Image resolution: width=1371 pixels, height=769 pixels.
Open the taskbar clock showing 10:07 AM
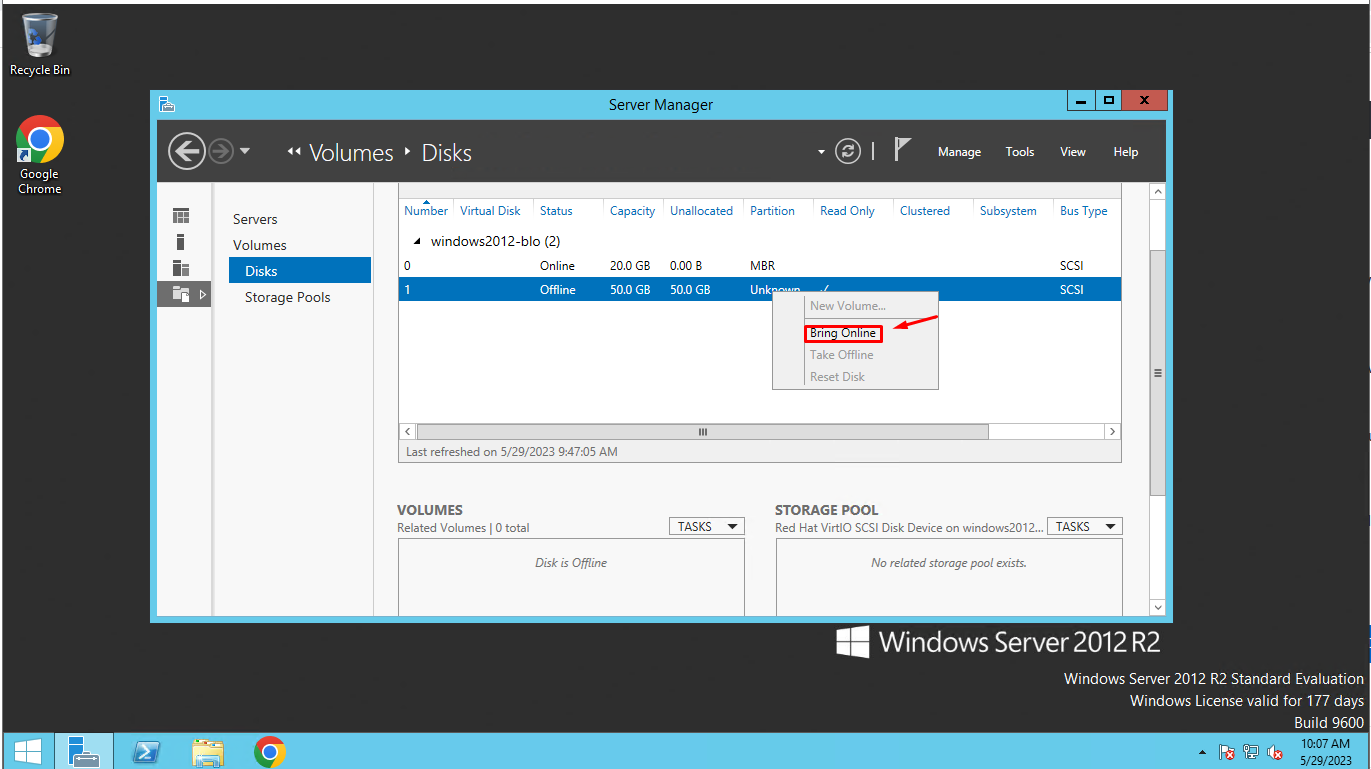[x=1325, y=751]
